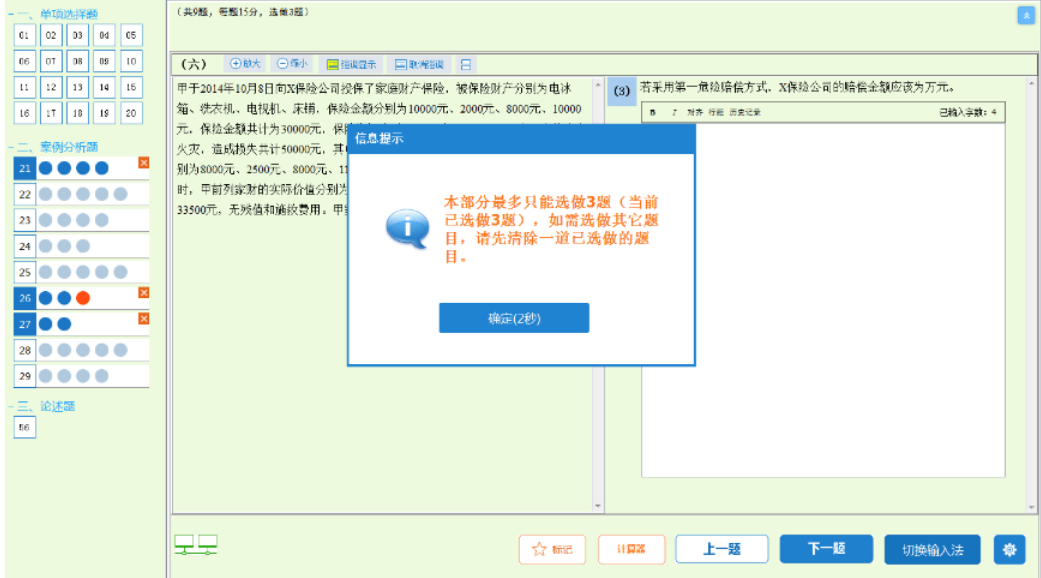The height and width of the screenshot is (578, 1041).
Task: Click the 放大 zoom-in toolbar button
Action: point(245,64)
